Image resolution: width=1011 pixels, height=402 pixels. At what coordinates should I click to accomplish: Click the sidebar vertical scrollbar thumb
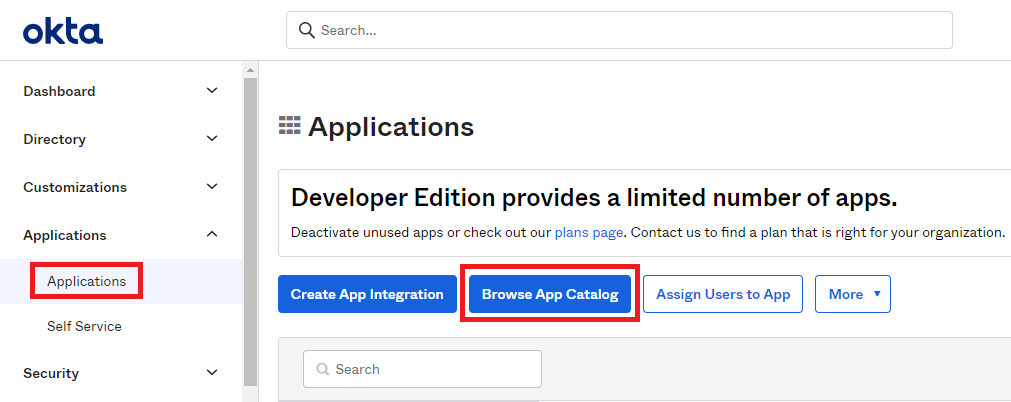[x=250, y=232]
